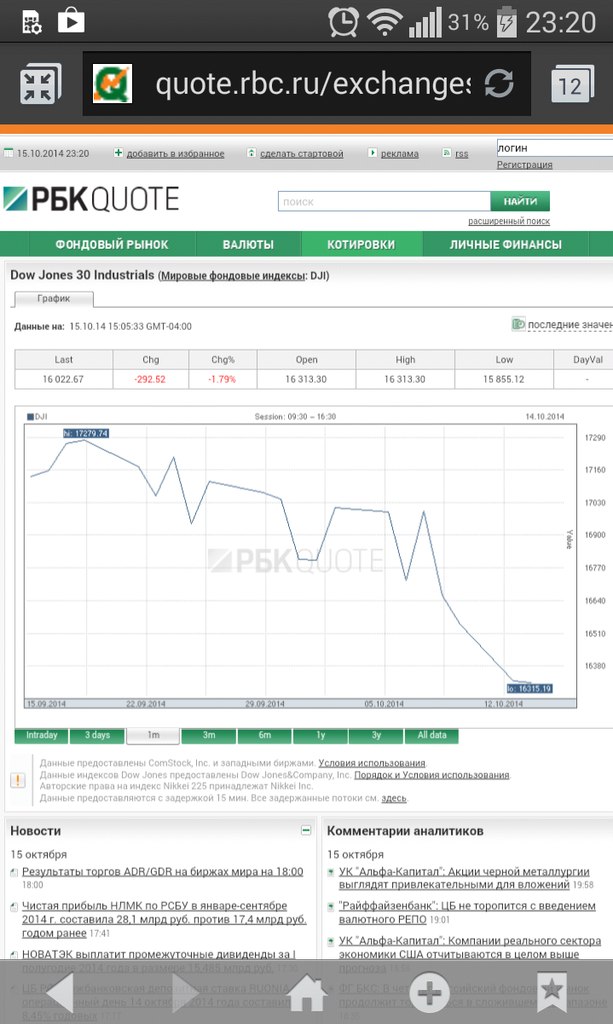Open the ФОНДОВЫЙ РЫНОК menu
This screenshot has height=1024, width=613.
coord(112,244)
